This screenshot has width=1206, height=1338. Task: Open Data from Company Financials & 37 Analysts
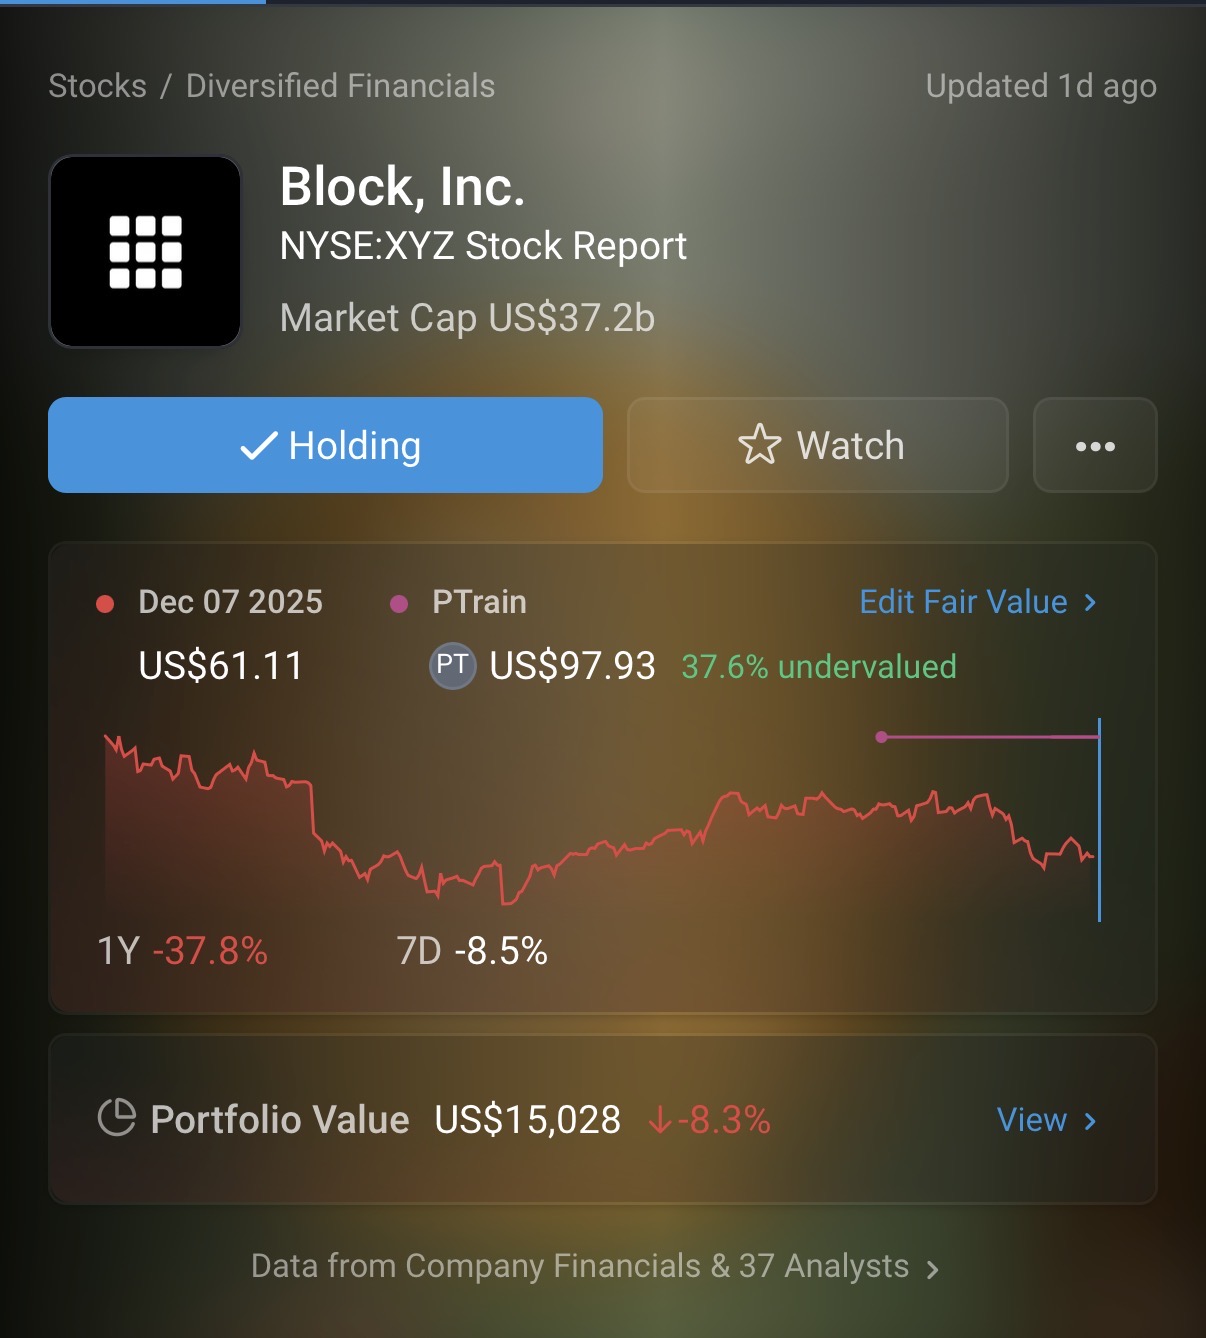pyautogui.click(x=580, y=1266)
